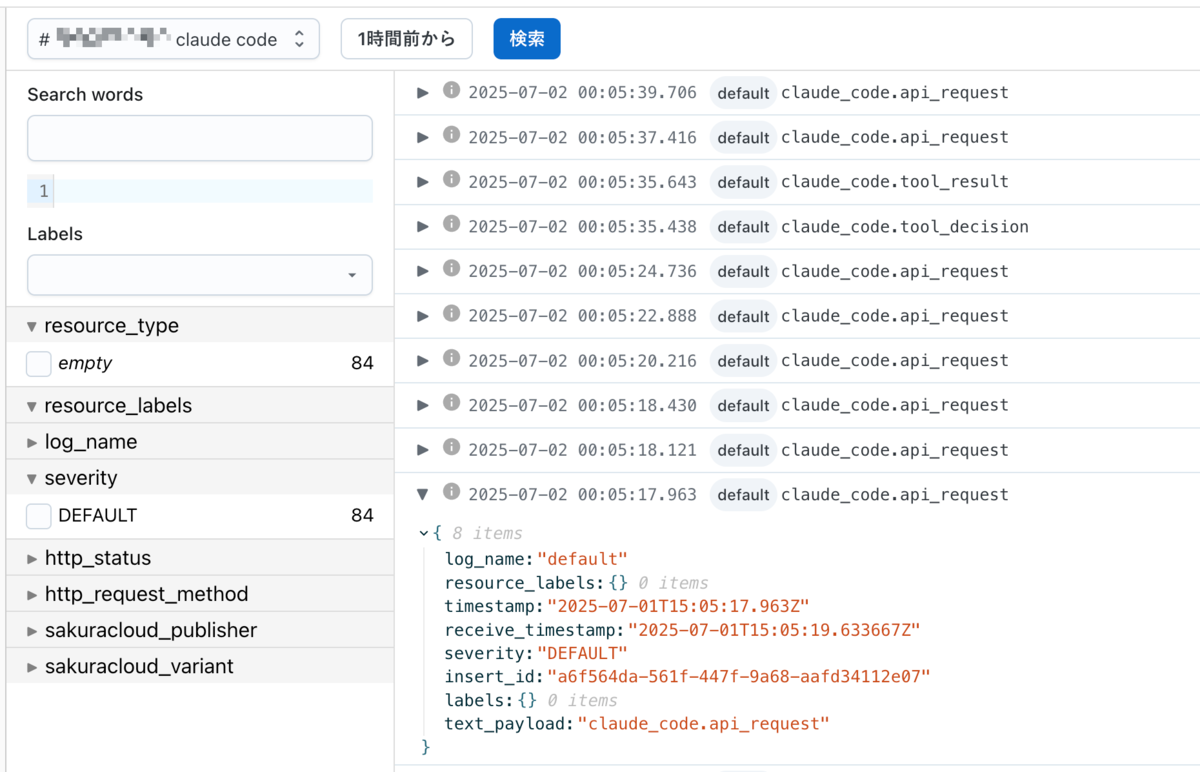Click the 1時間前から time range button

pyautogui.click(x=407, y=39)
